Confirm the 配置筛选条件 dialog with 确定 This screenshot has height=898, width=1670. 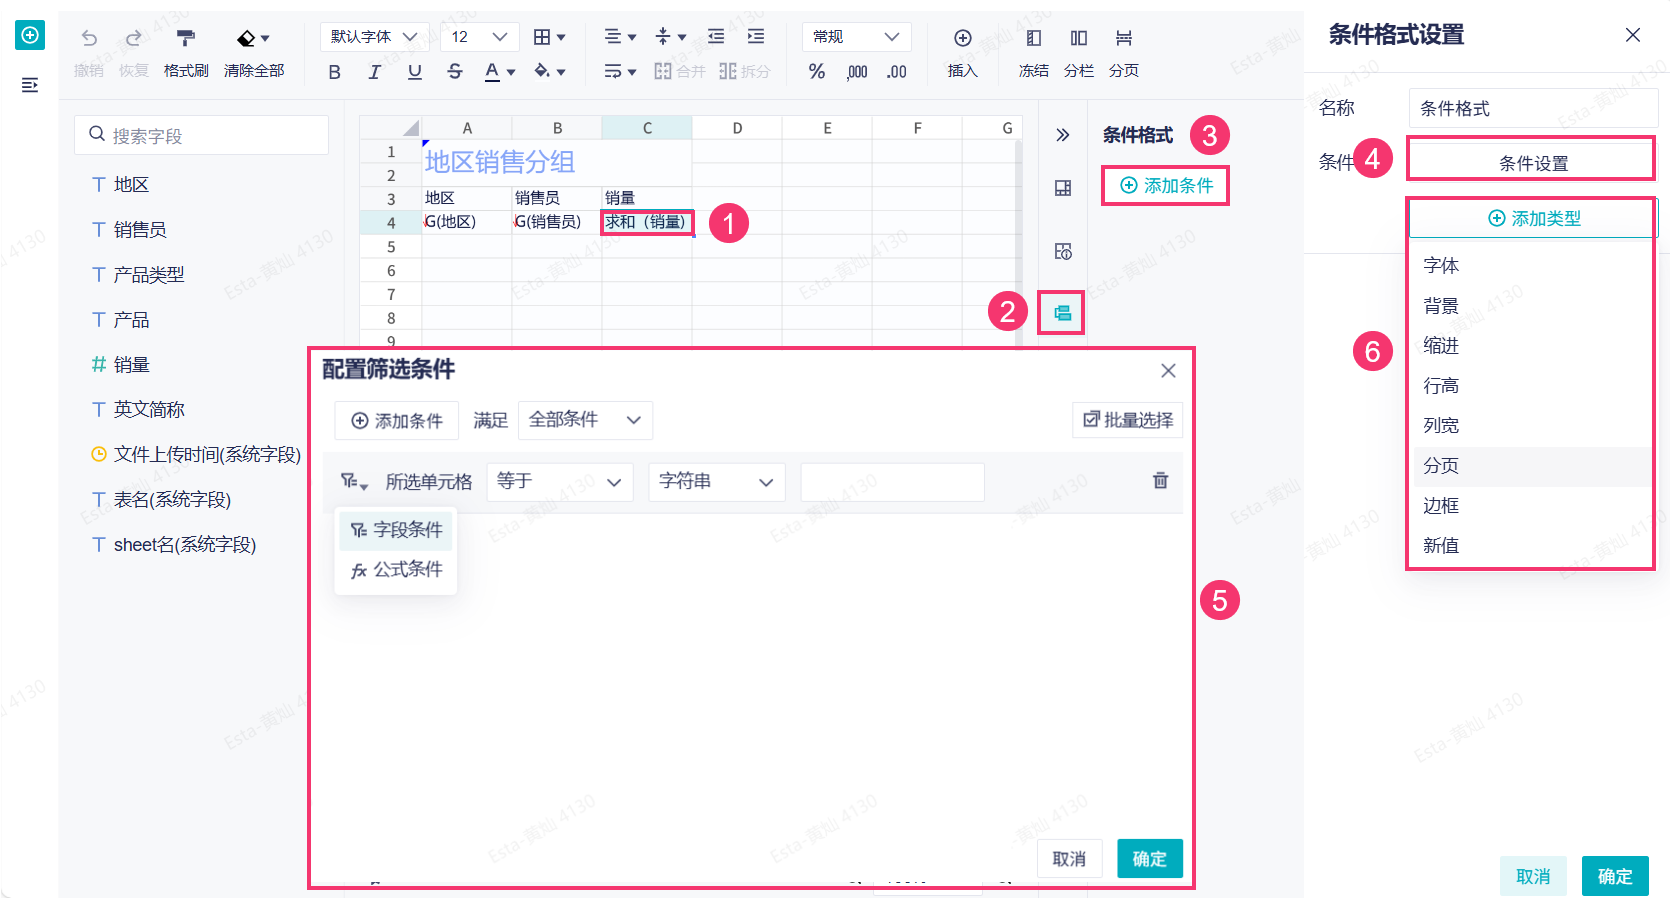[x=1150, y=859]
